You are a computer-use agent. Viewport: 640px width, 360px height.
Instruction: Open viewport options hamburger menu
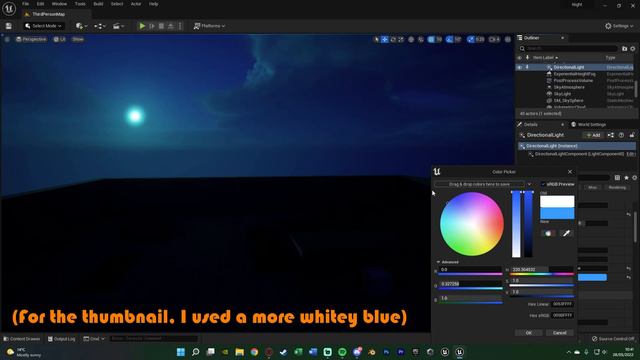[x=7, y=39]
